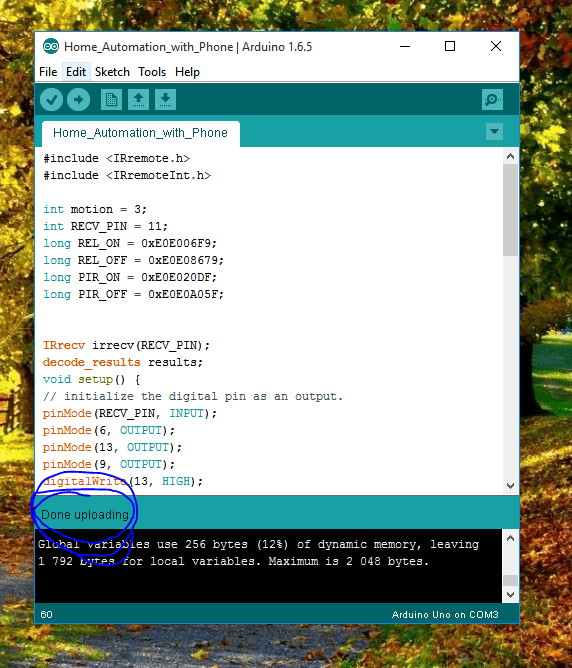Image resolution: width=572 pixels, height=668 pixels.
Task: Click the line 'void setup() {'
Action: (x=92, y=380)
